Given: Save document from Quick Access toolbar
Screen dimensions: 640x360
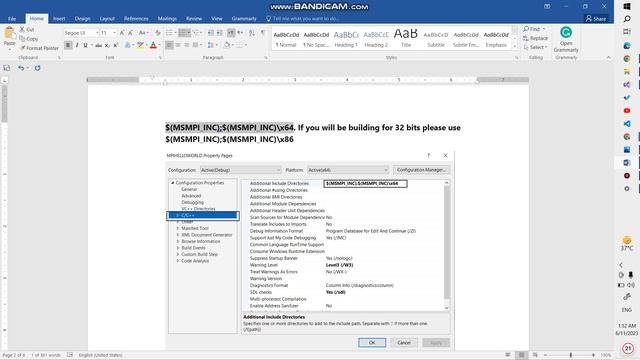Looking at the screenshot, I should (7, 68).
